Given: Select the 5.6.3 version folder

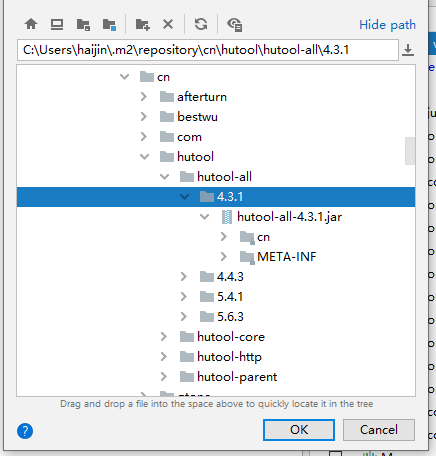Looking at the screenshot, I should point(222,317).
